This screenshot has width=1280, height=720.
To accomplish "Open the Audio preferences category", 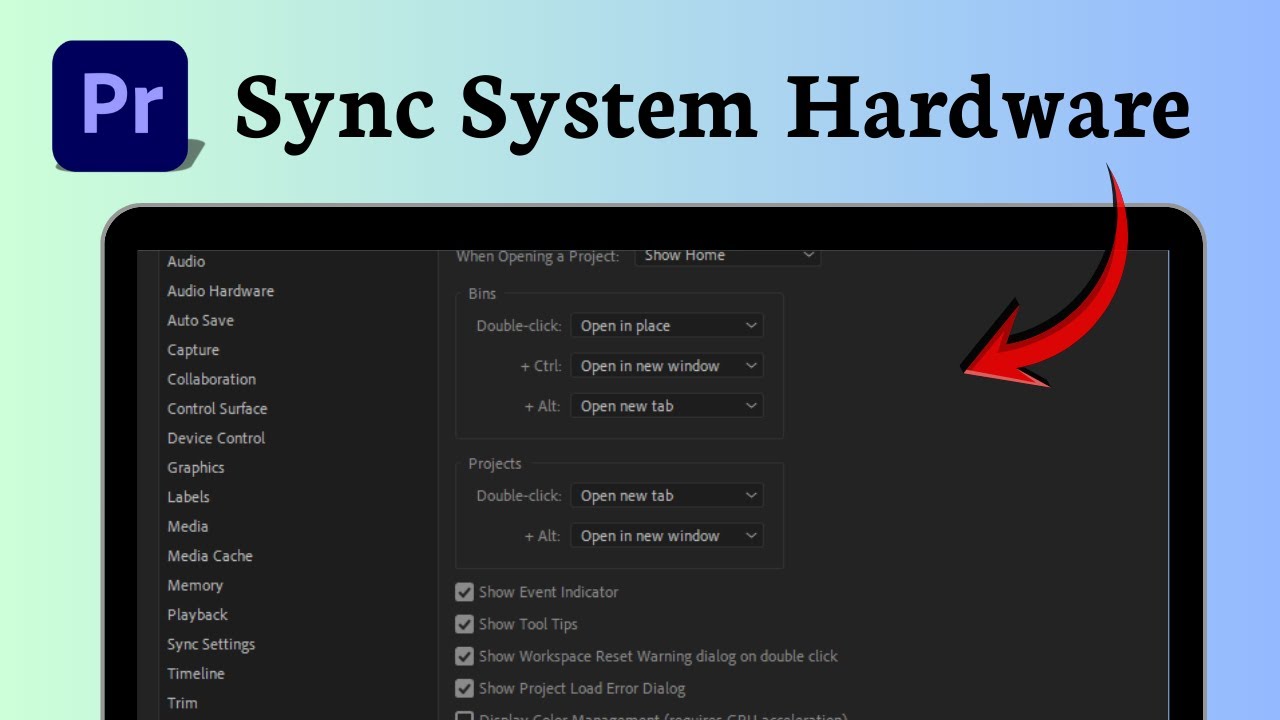I will [x=186, y=262].
